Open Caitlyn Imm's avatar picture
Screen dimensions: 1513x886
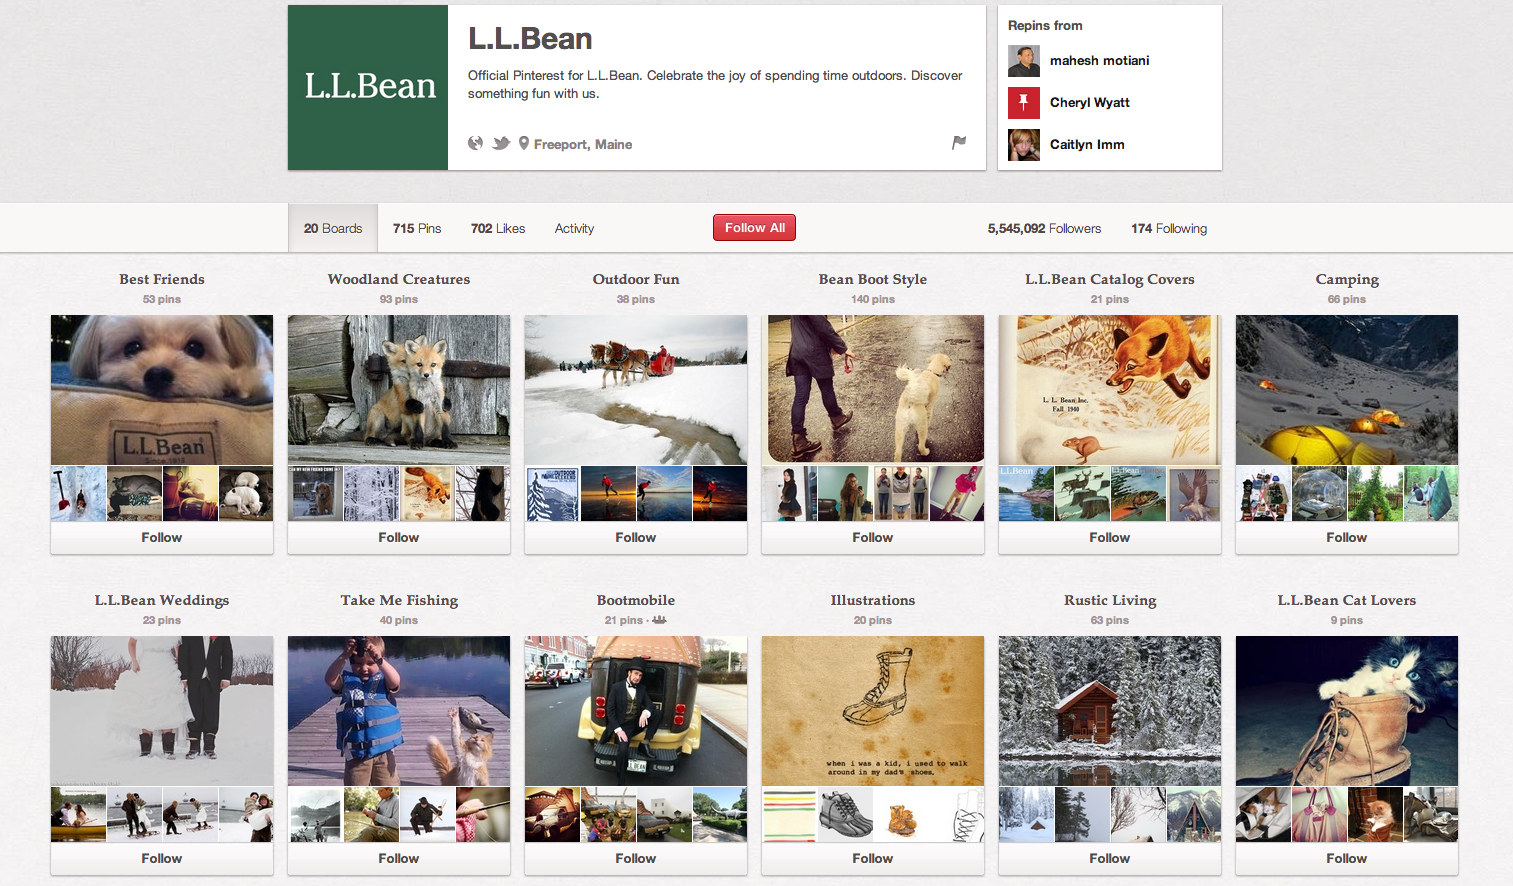[1024, 145]
